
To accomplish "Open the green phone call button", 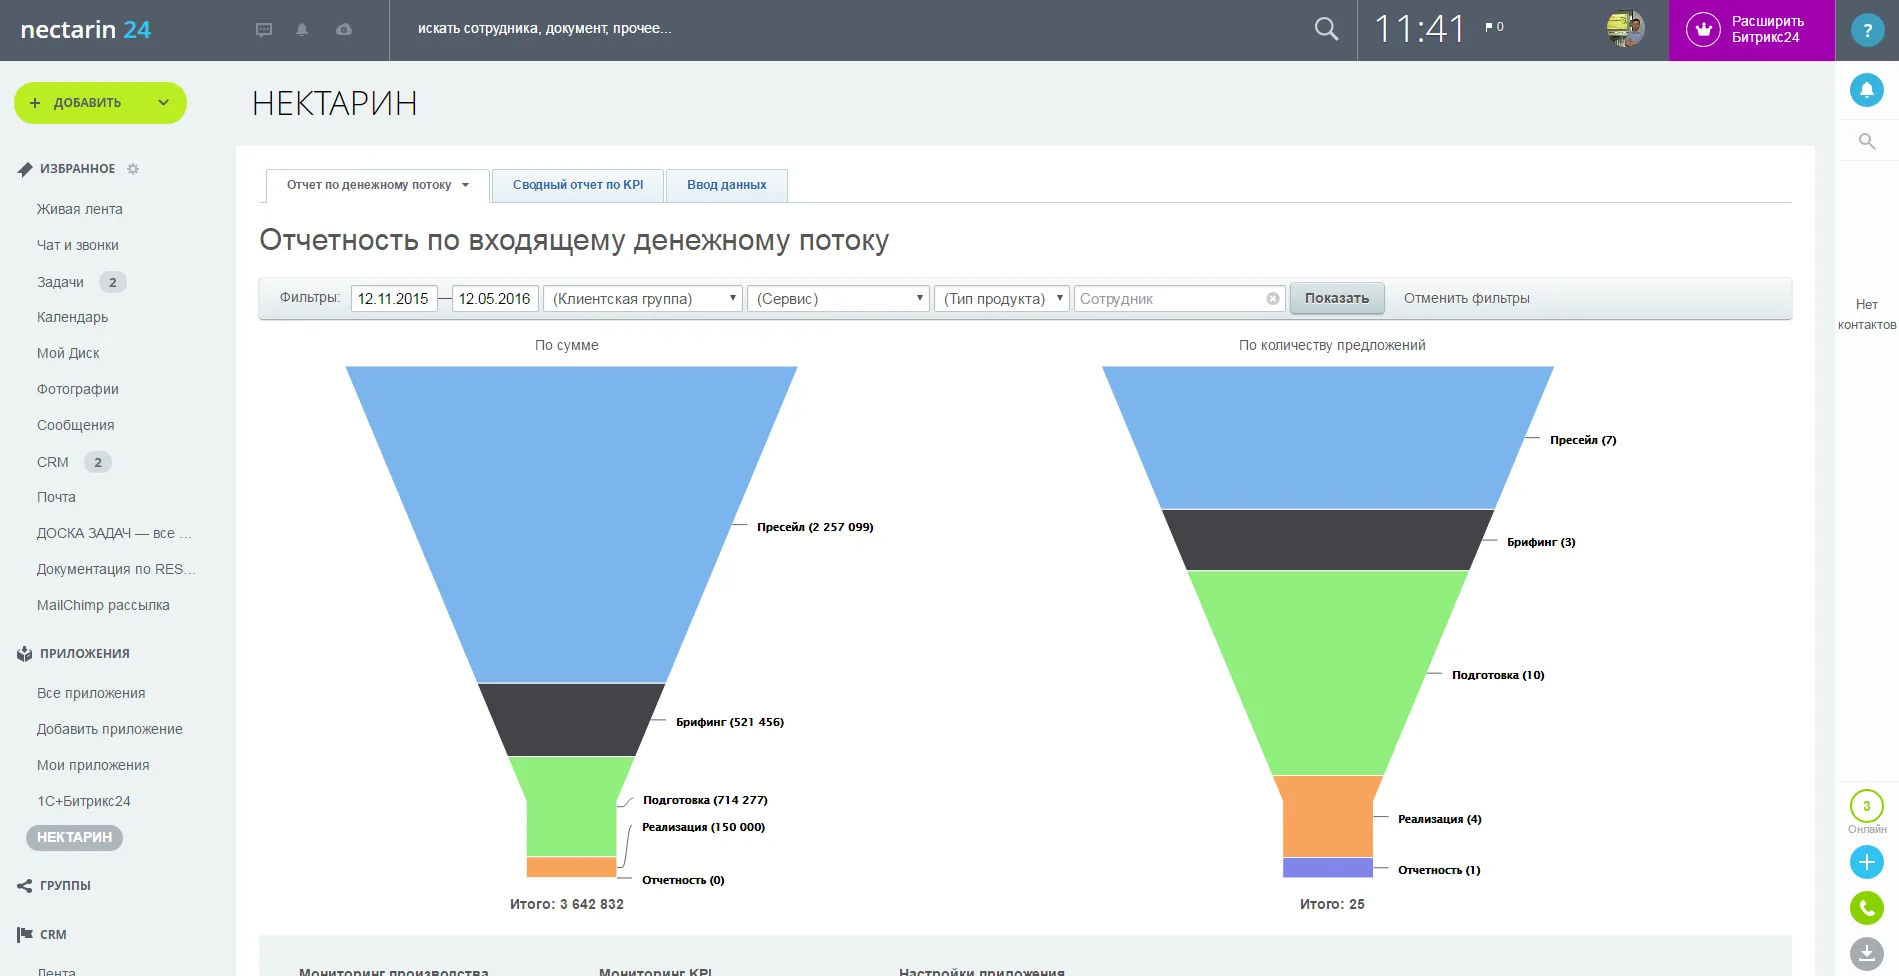I will (x=1866, y=908).
